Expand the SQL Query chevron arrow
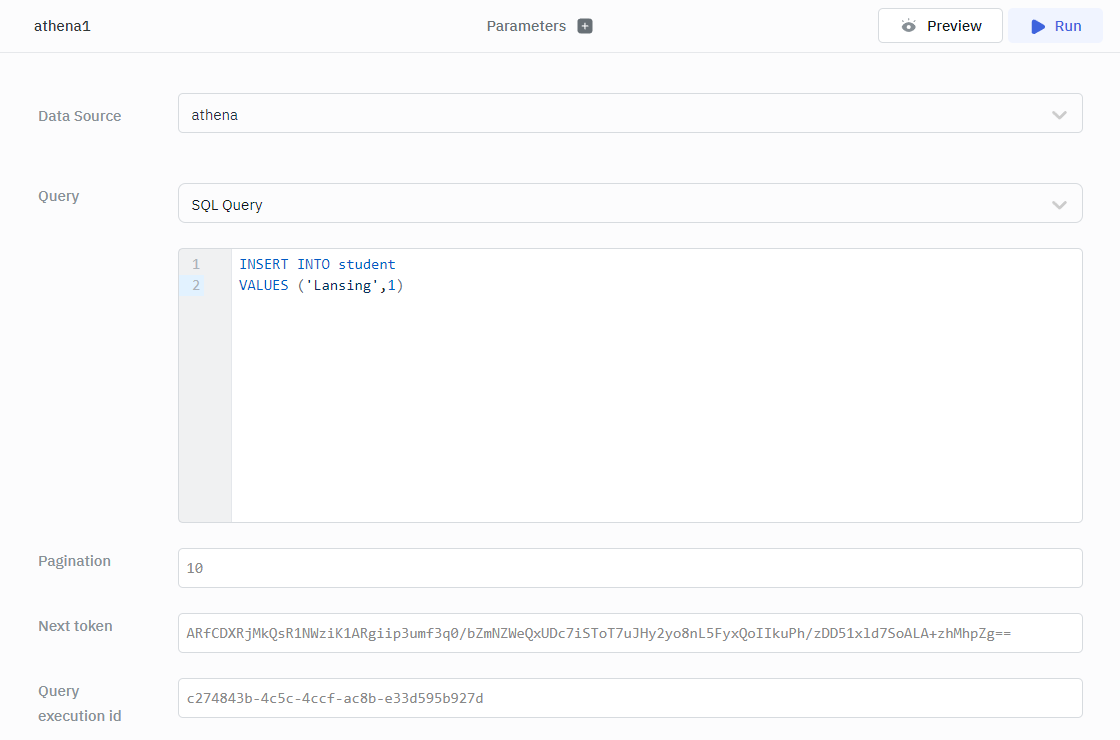 point(1059,205)
